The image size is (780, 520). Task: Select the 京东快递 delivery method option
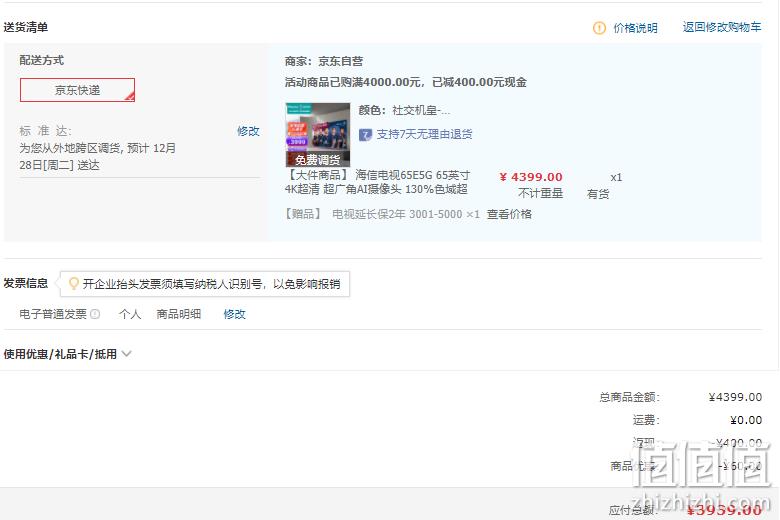pyautogui.click(x=77, y=90)
